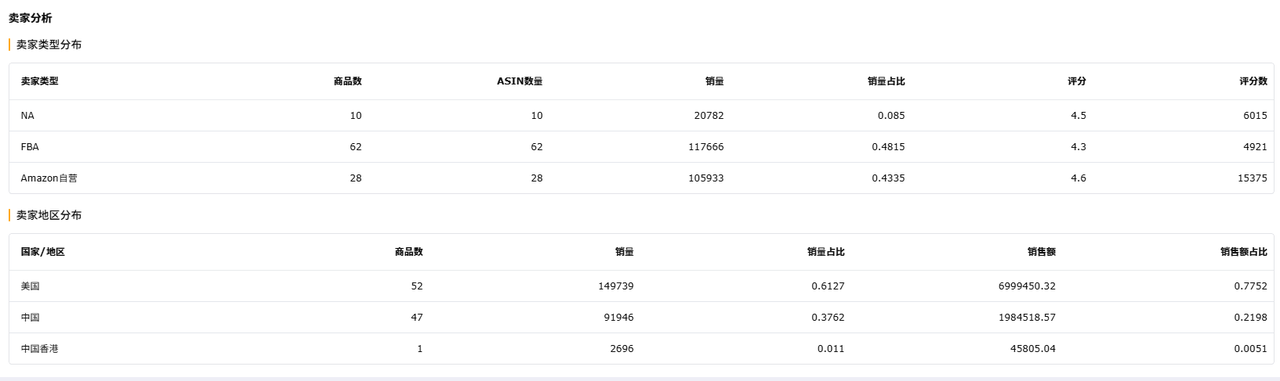Image resolution: width=1280 pixels, height=381 pixels.
Task: Click rating count 6015
Action: click(x=1255, y=116)
